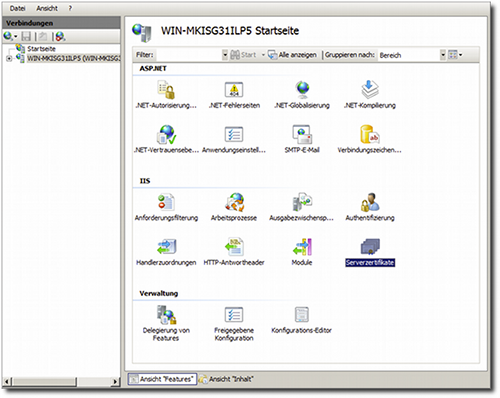Open .NET-Globalisierung feature
The image size is (500, 398).
tap(302, 95)
